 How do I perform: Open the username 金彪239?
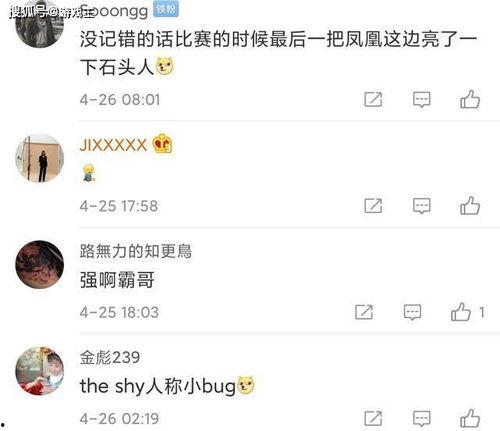[x=110, y=357]
